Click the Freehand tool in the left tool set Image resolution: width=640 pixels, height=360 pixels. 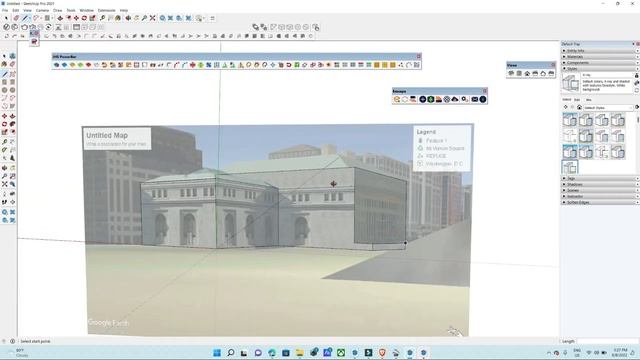13,74
